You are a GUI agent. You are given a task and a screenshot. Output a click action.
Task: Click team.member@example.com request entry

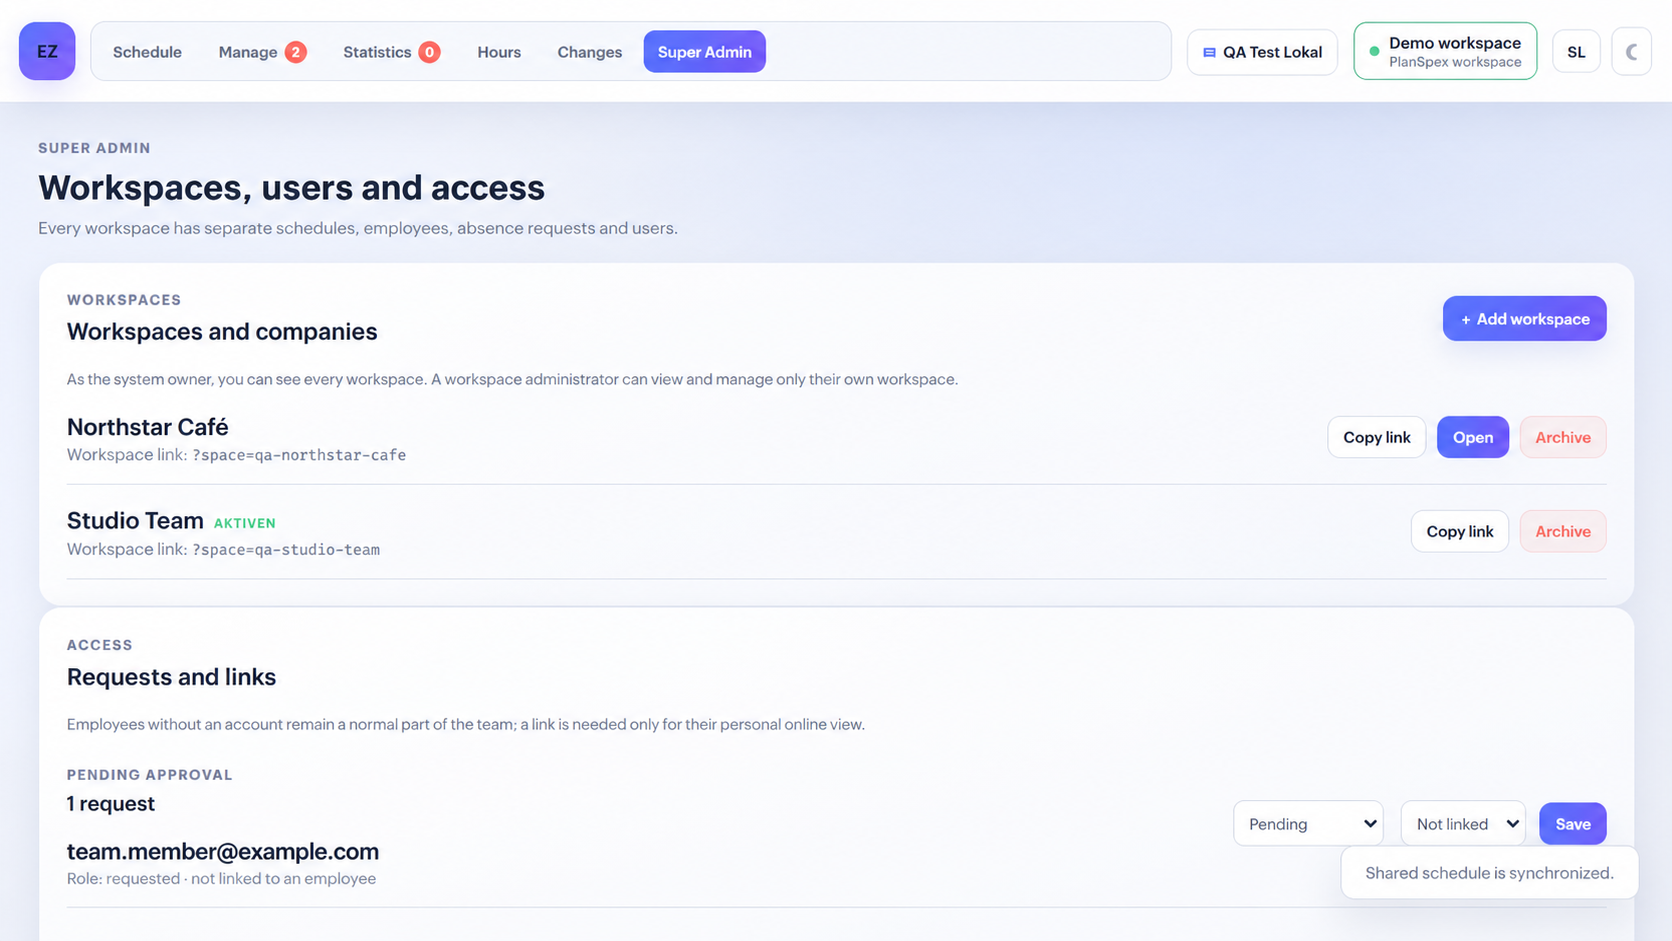(223, 851)
